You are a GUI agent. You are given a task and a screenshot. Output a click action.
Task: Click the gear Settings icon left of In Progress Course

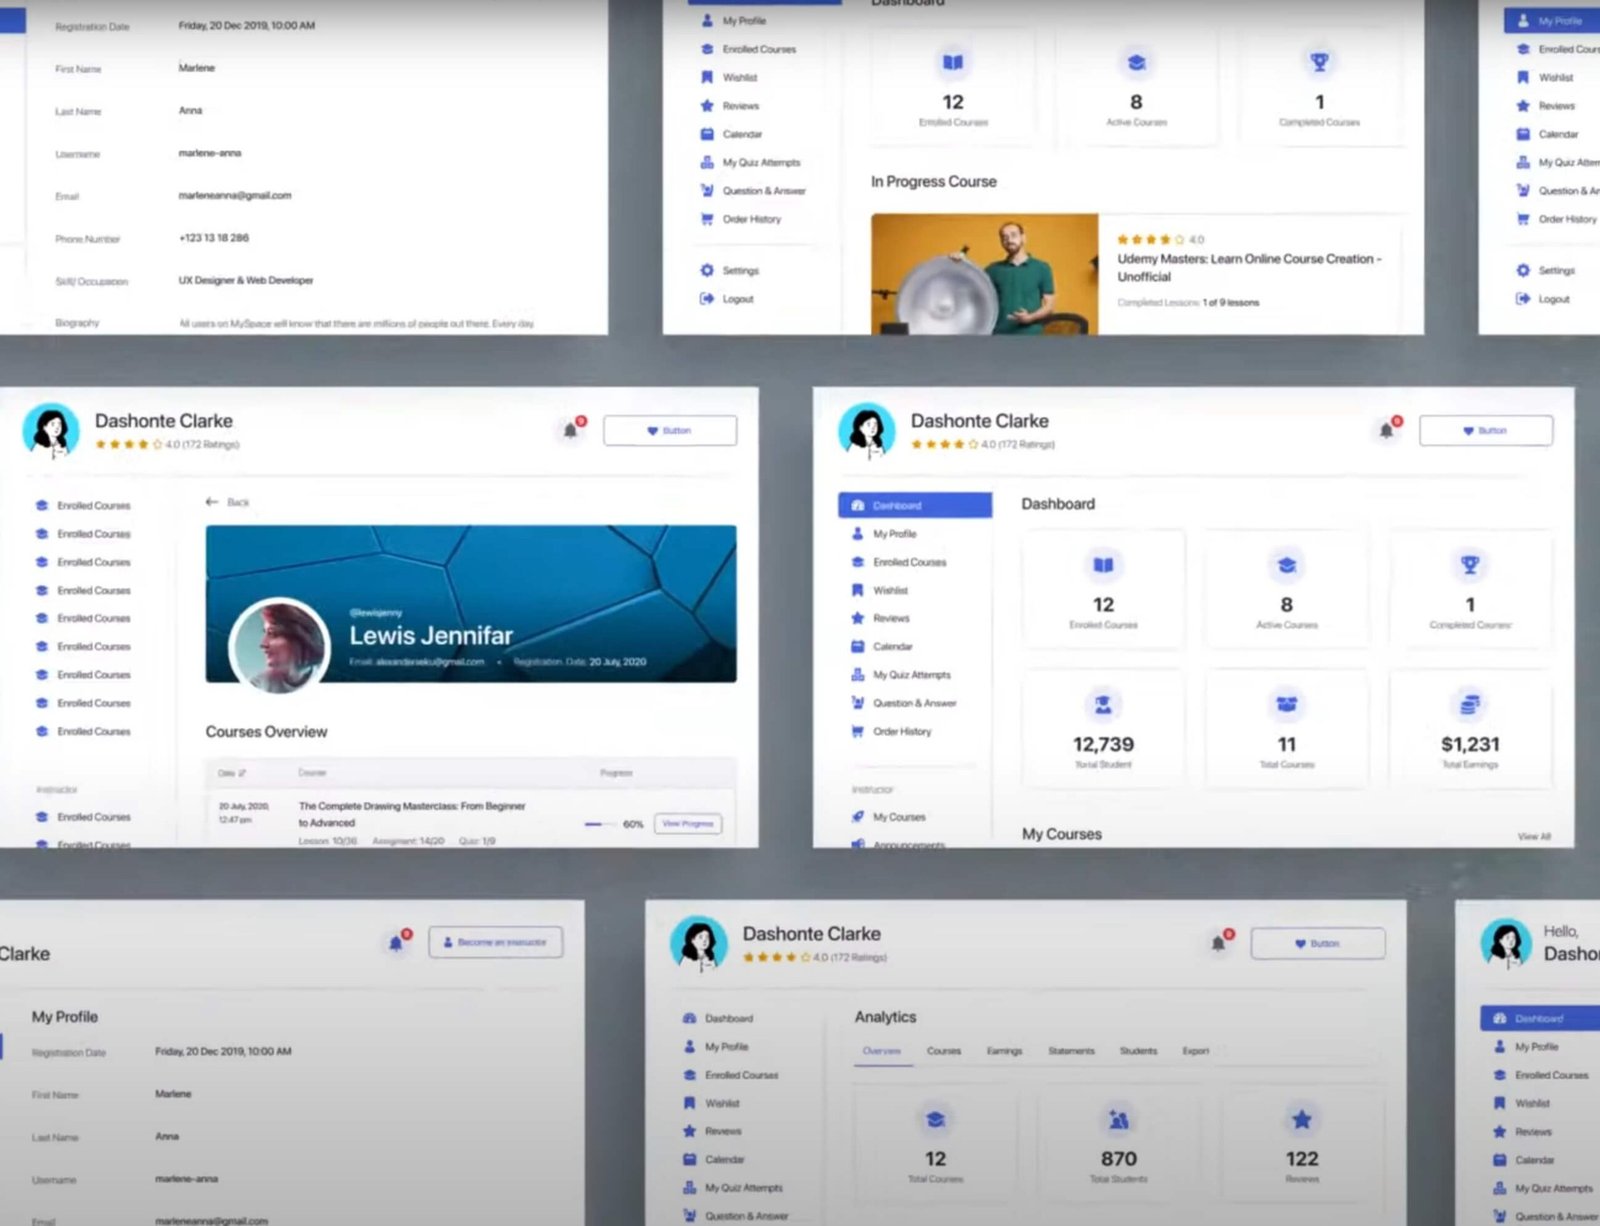707,270
